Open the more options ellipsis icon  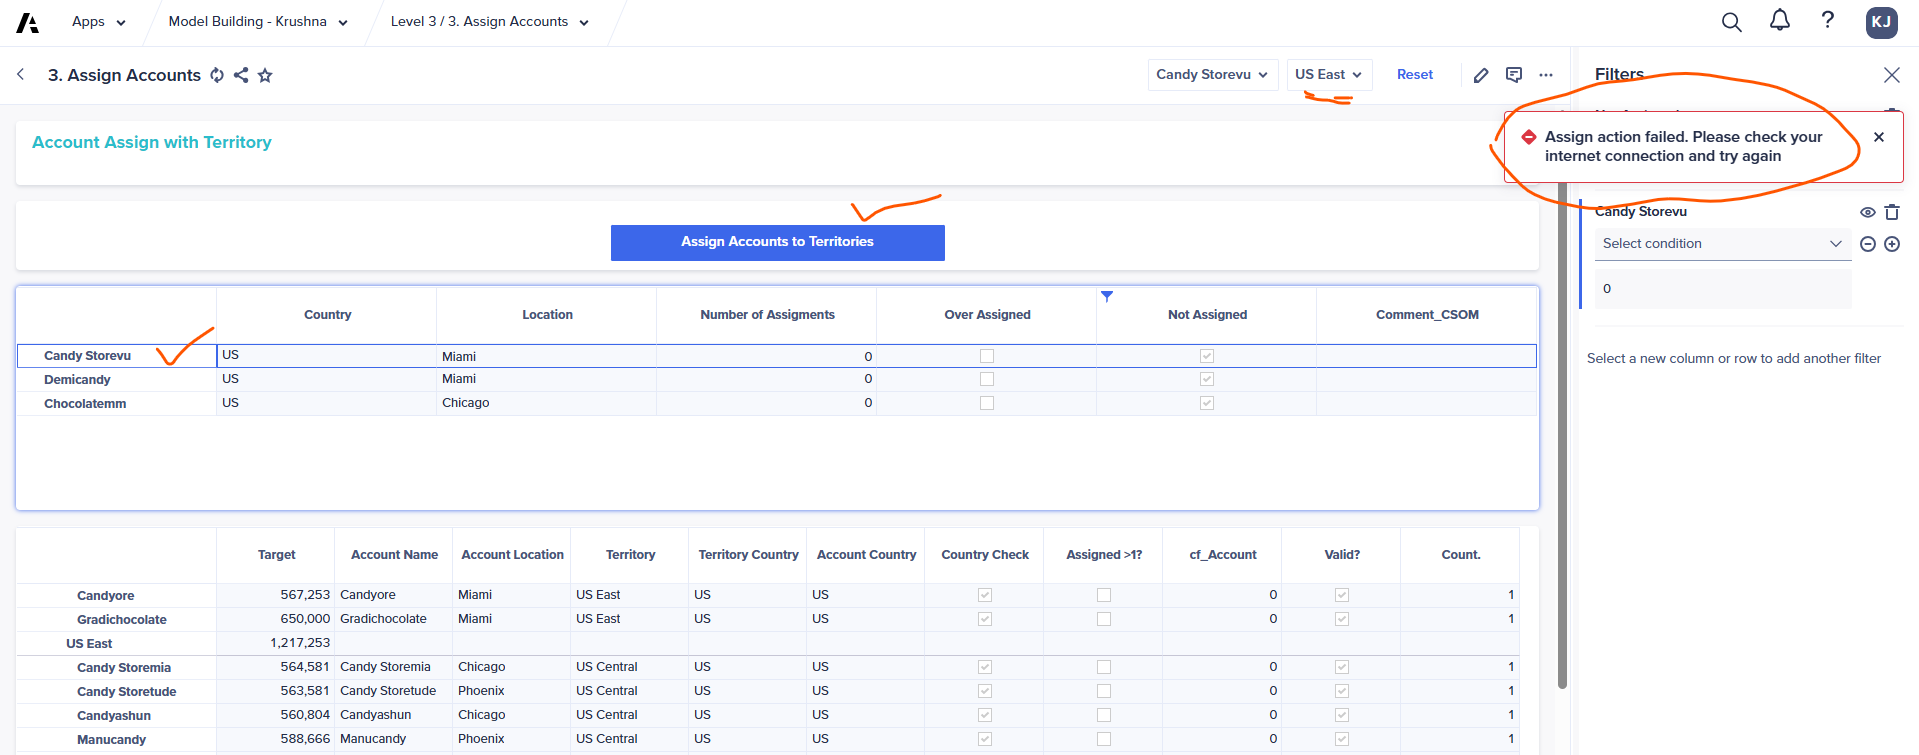click(1546, 75)
